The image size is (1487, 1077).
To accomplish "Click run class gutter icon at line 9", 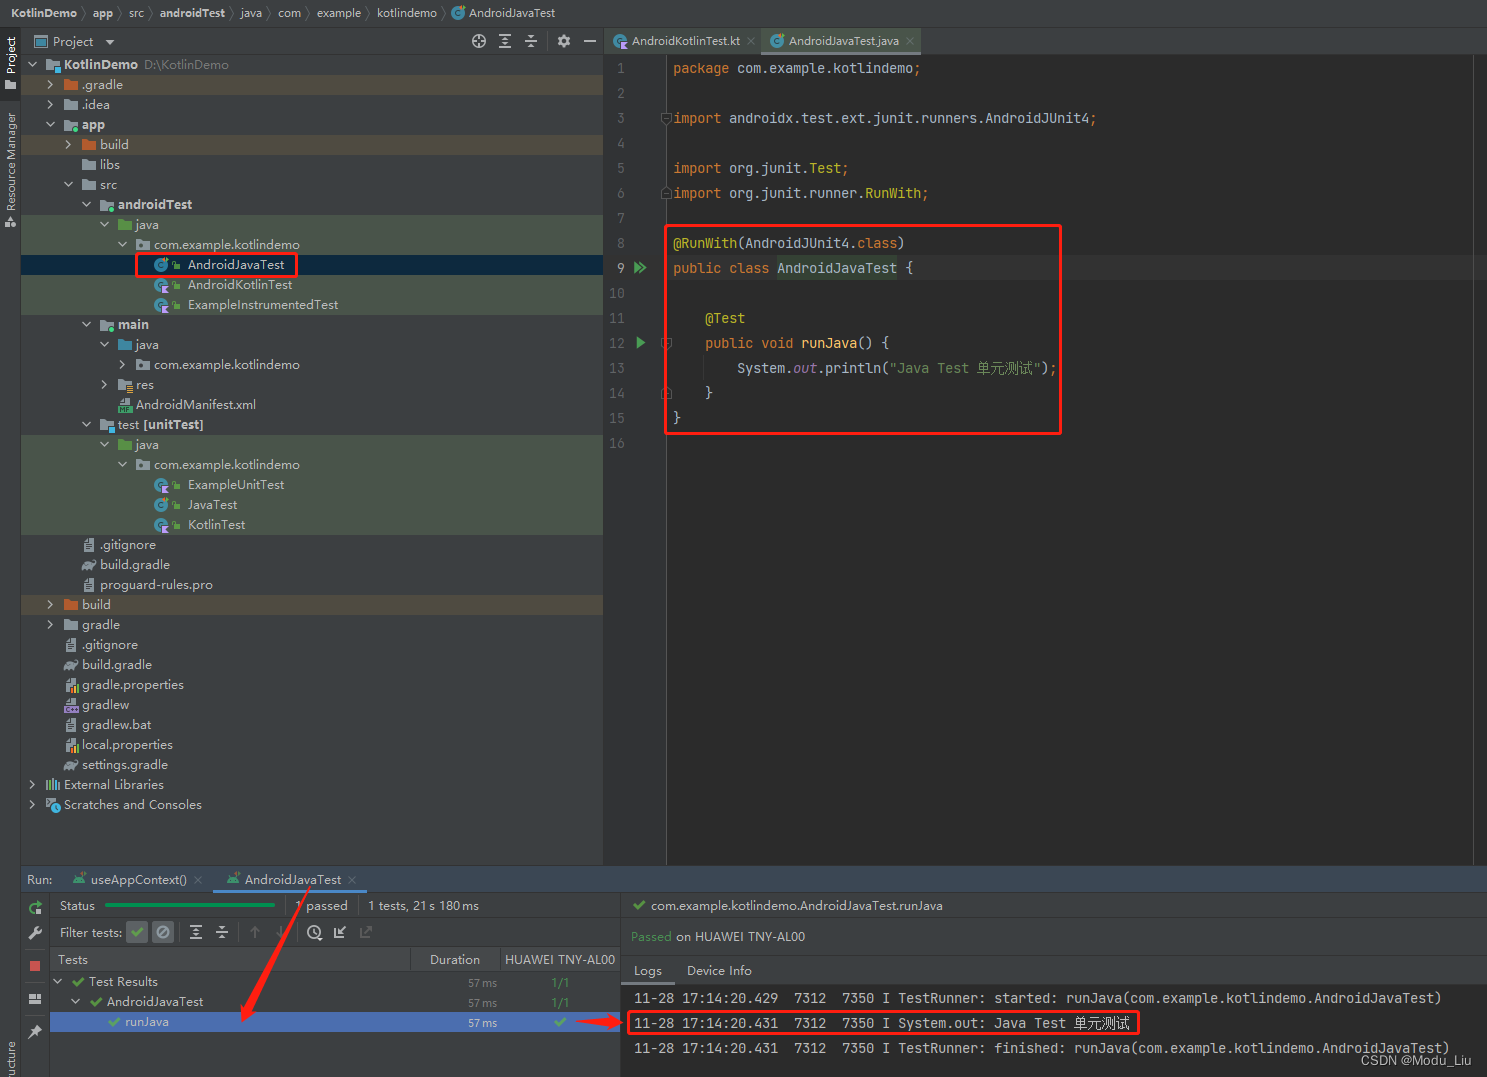I will (641, 268).
